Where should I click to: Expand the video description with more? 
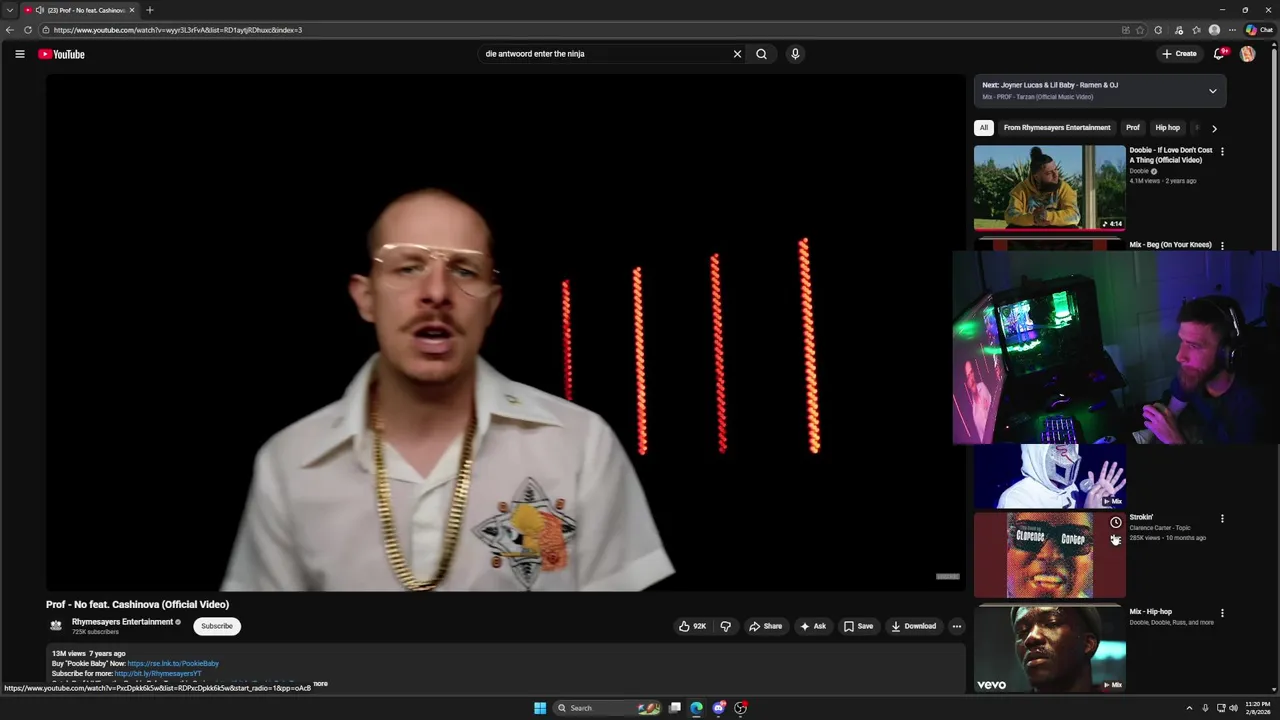pos(320,684)
